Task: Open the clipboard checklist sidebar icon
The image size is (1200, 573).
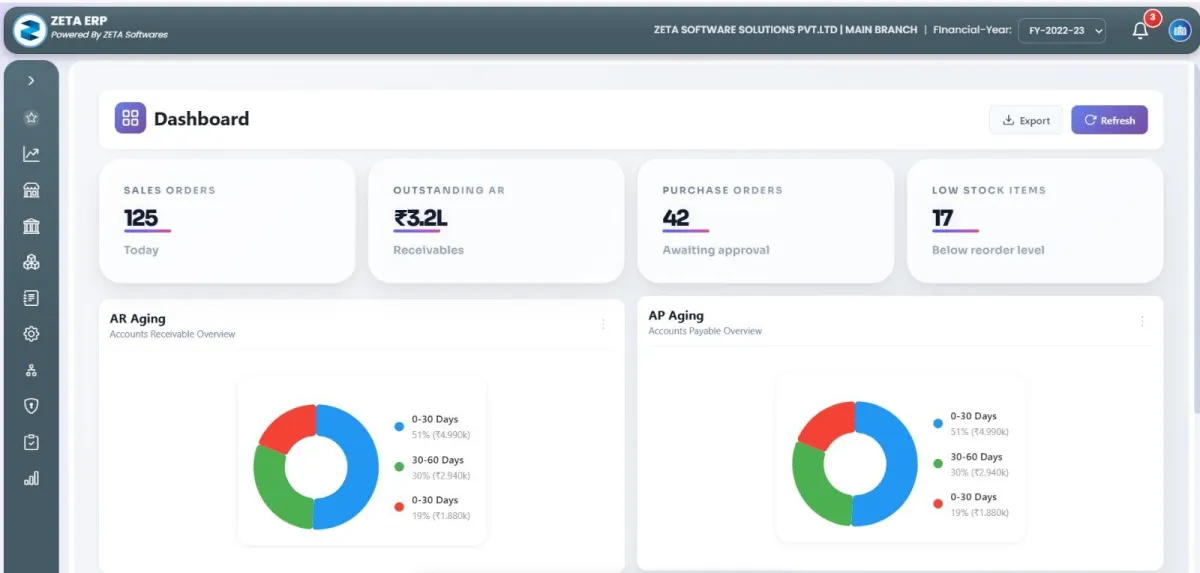Action: tap(31, 442)
